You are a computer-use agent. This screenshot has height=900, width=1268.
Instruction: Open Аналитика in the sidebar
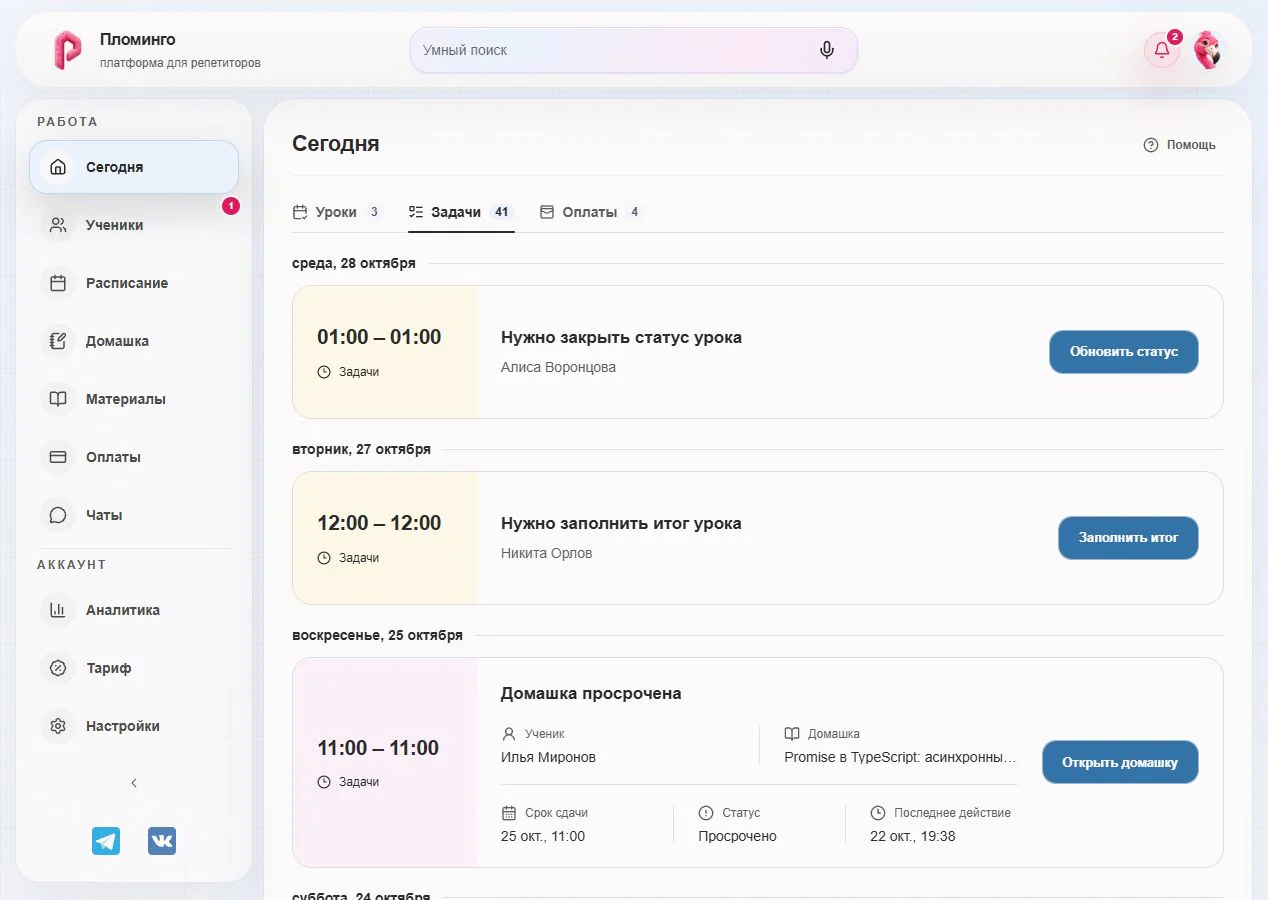(134, 610)
